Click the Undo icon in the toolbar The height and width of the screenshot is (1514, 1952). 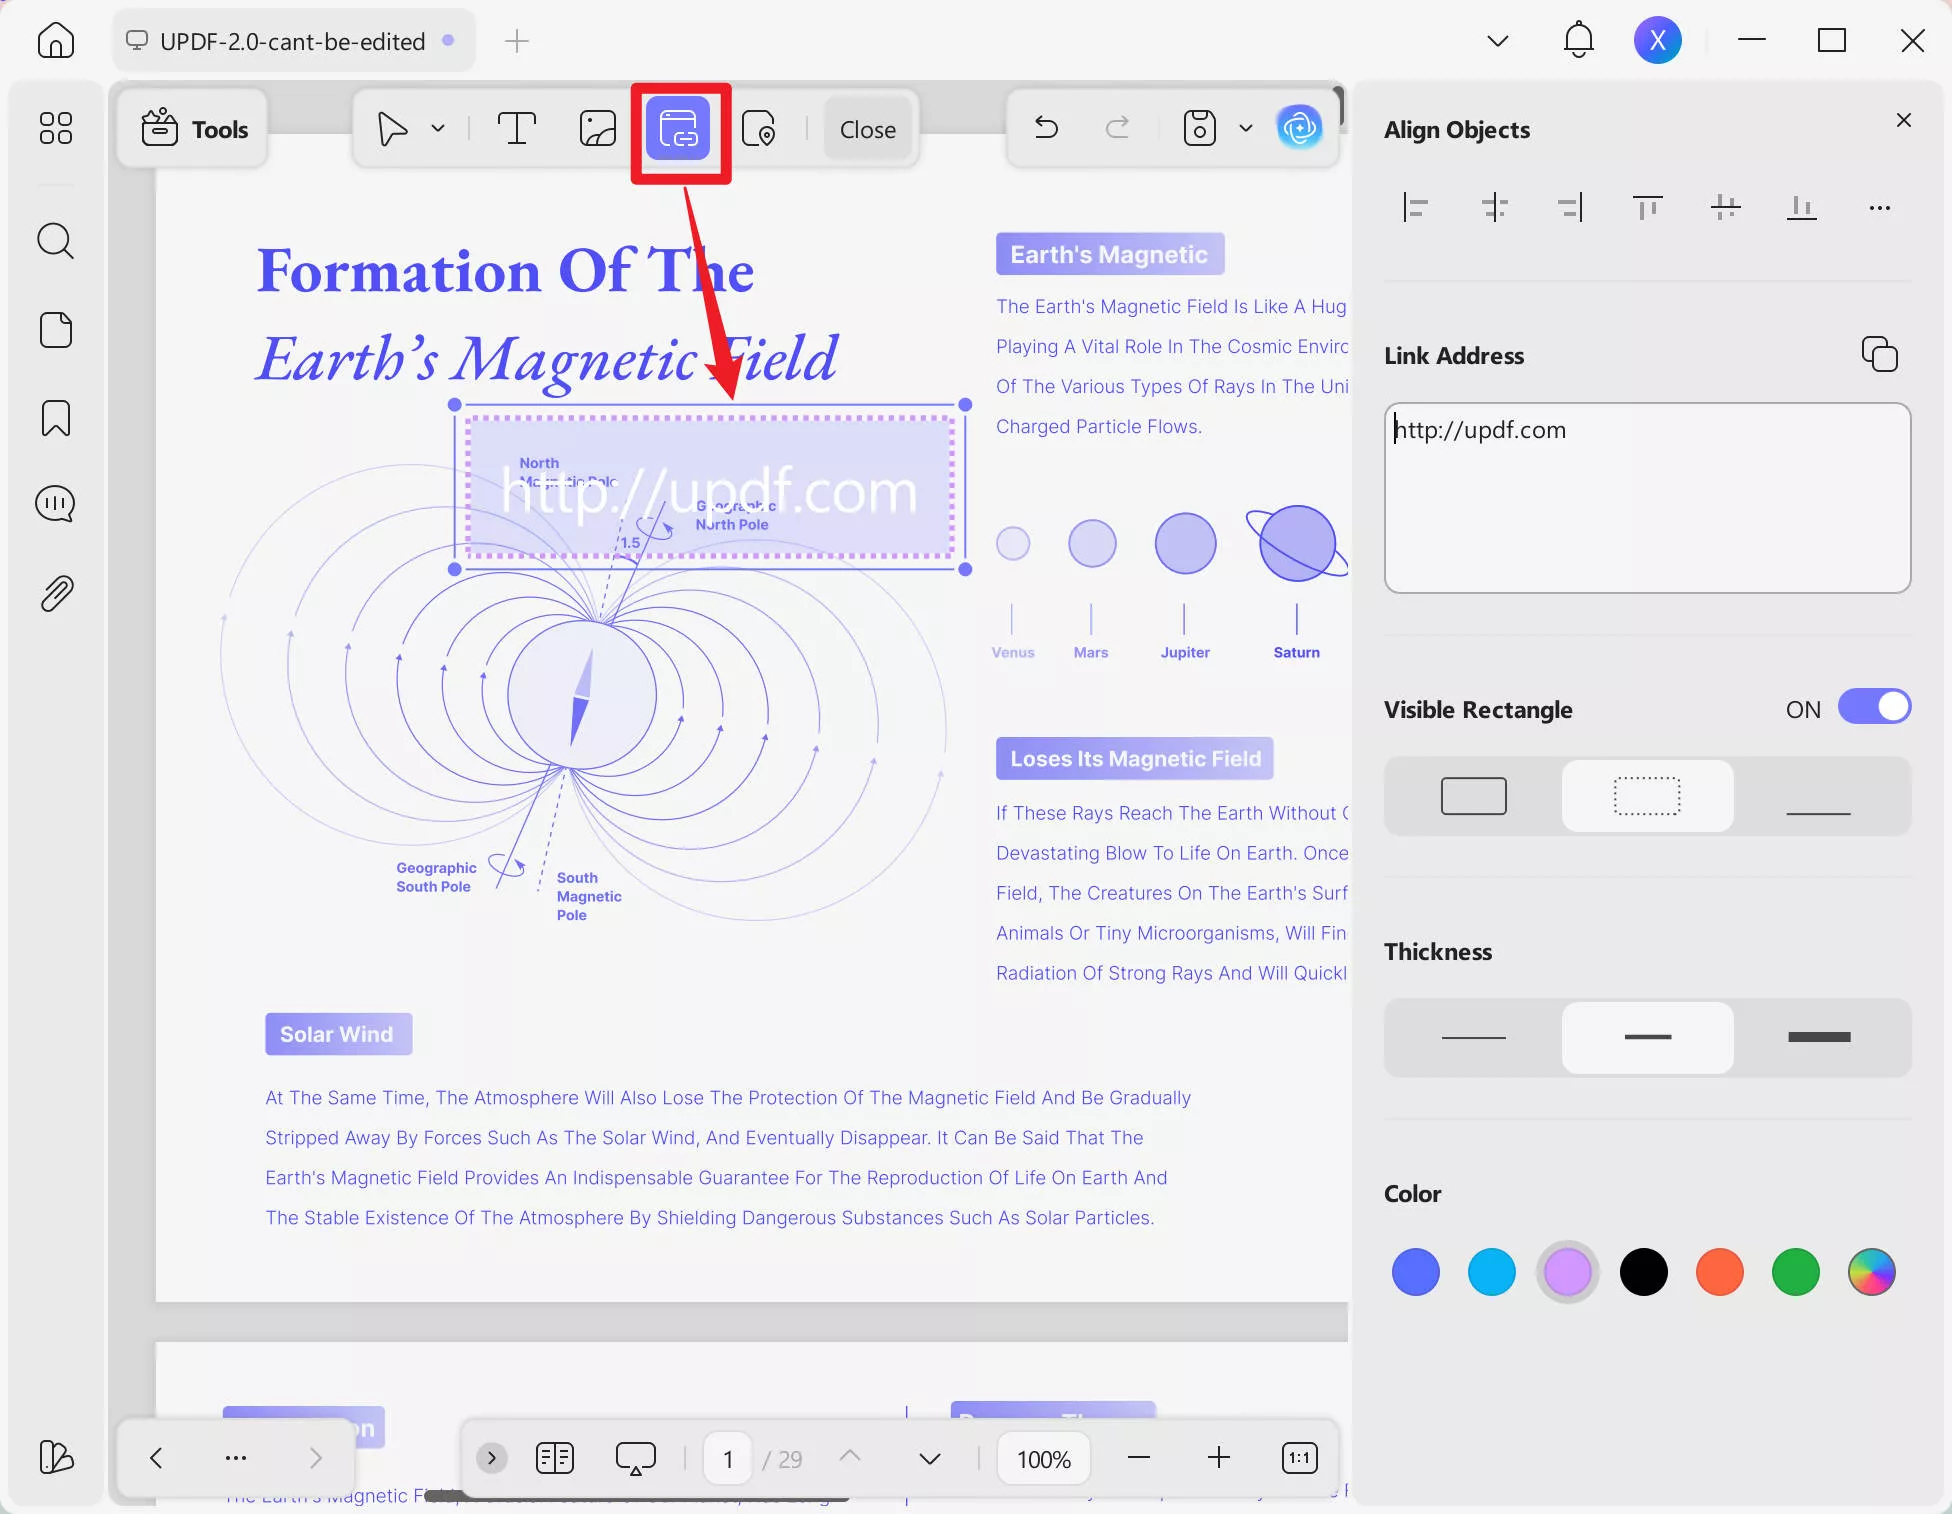pos(1045,128)
